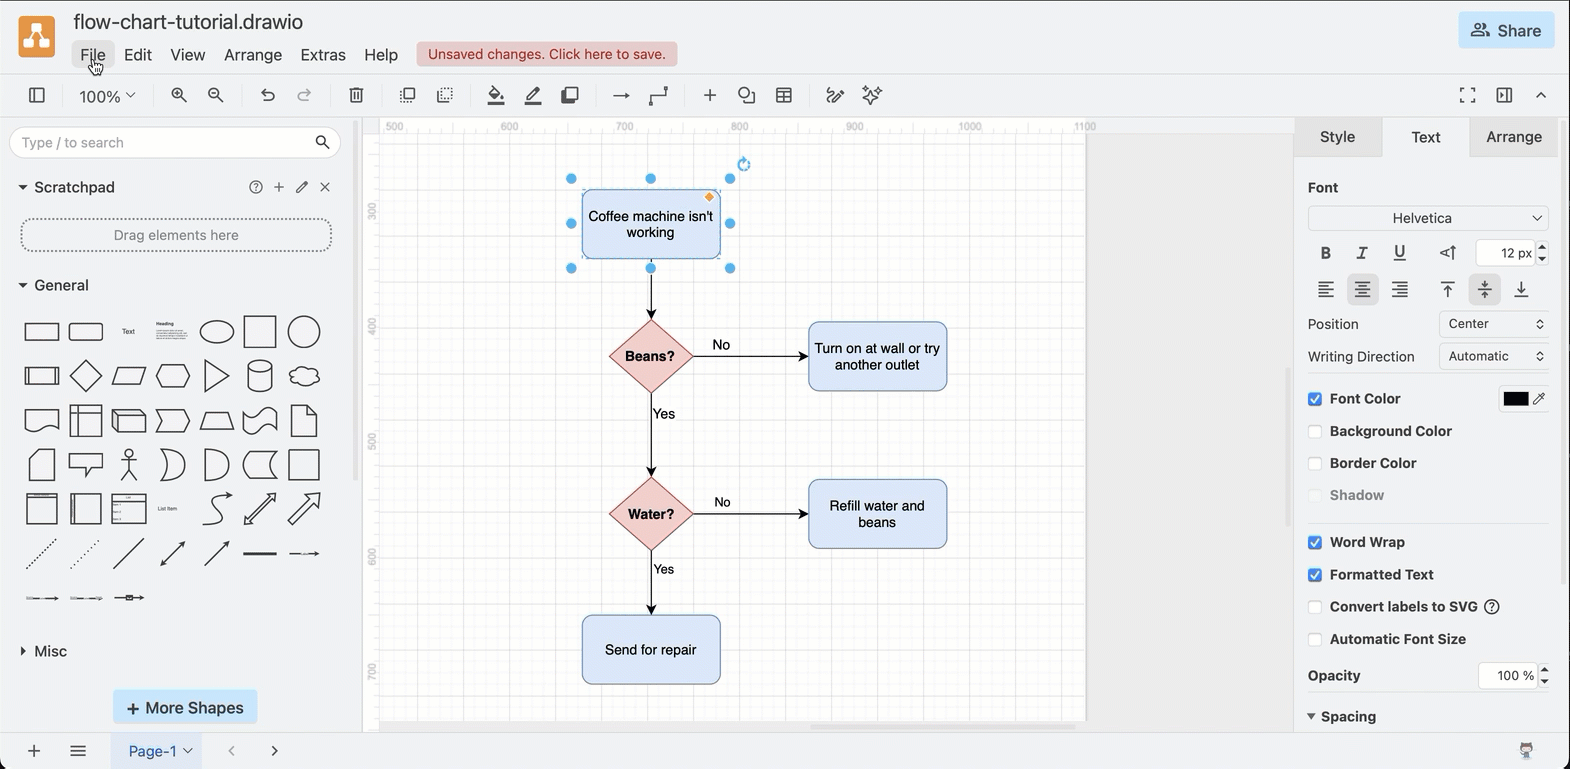1570x769 pixels.
Task: Toggle the format panel icon
Action: 1504,95
